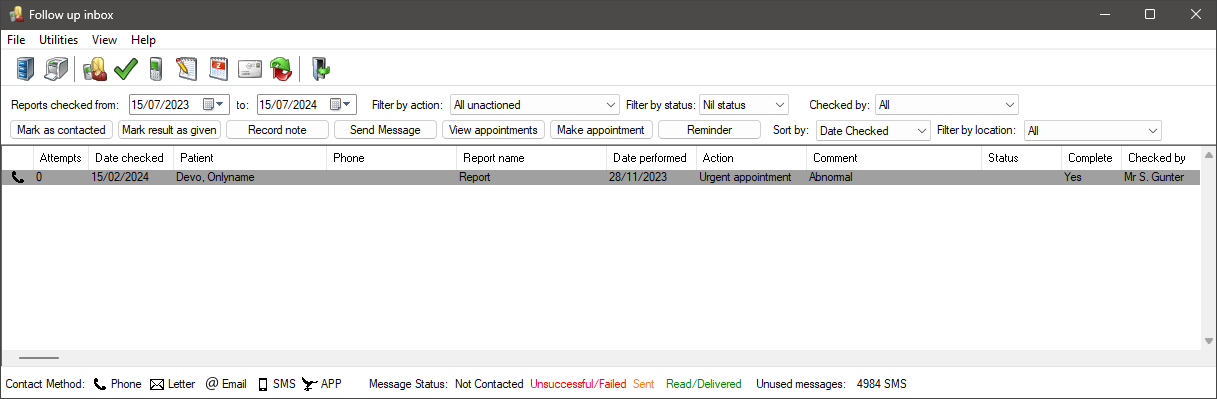Click the horizontal scrollbar thumb
Viewport: 1217px width, 399px height.
[39, 357]
